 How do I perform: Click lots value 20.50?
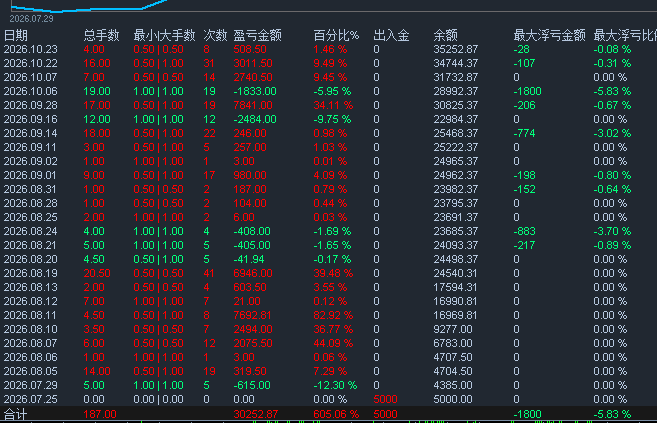point(97,273)
